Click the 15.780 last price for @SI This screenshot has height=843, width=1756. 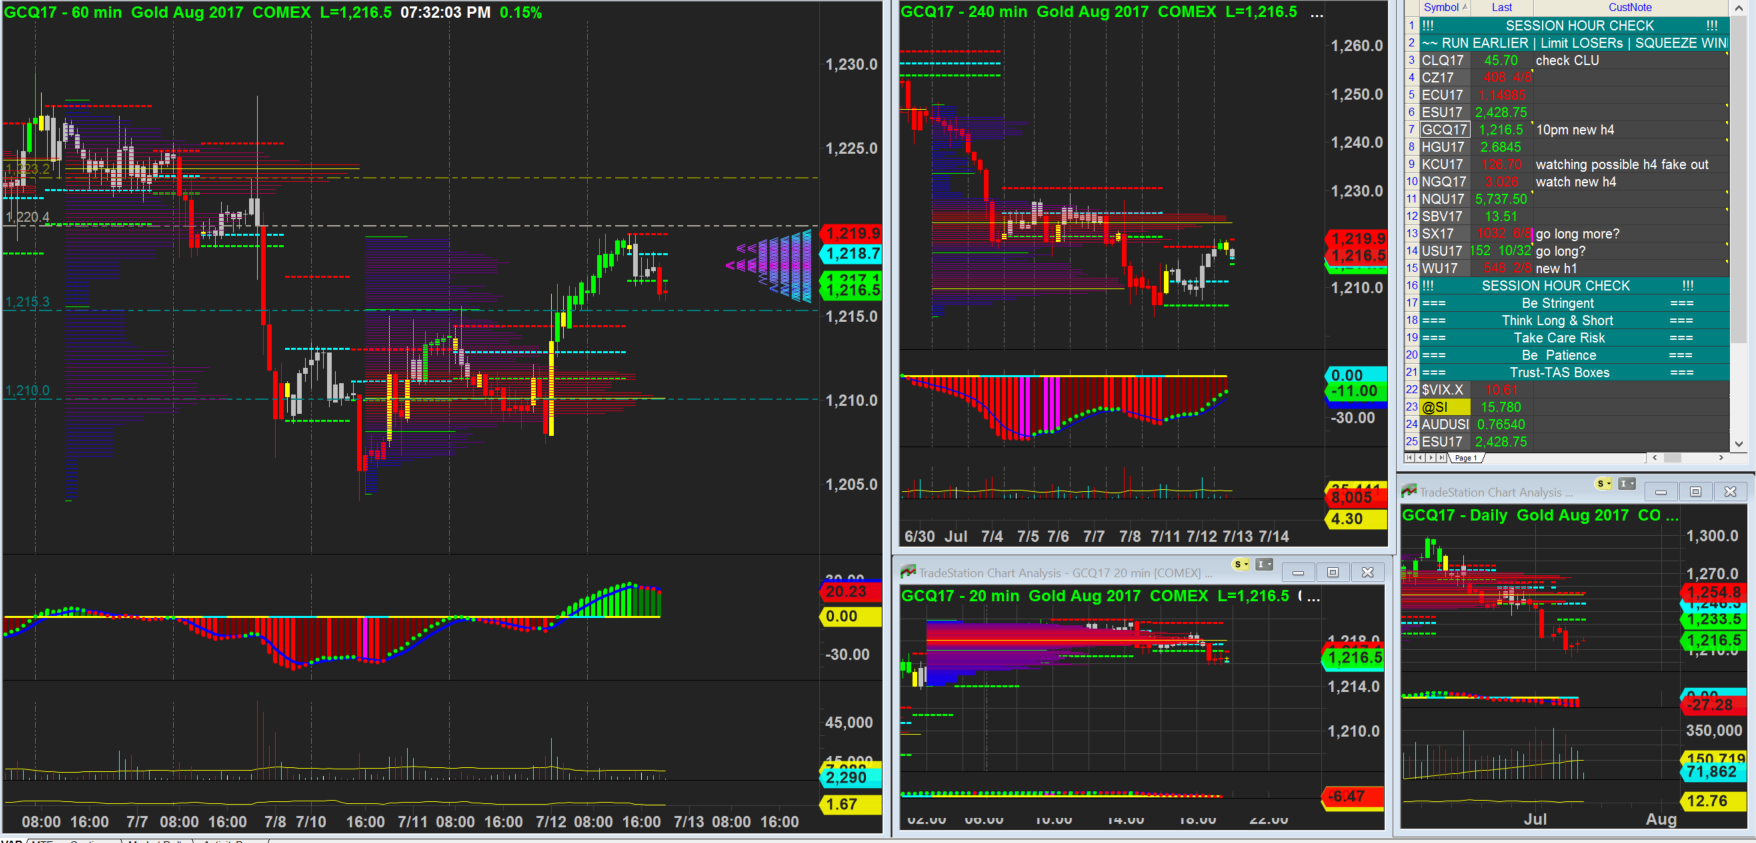tap(1501, 407)
